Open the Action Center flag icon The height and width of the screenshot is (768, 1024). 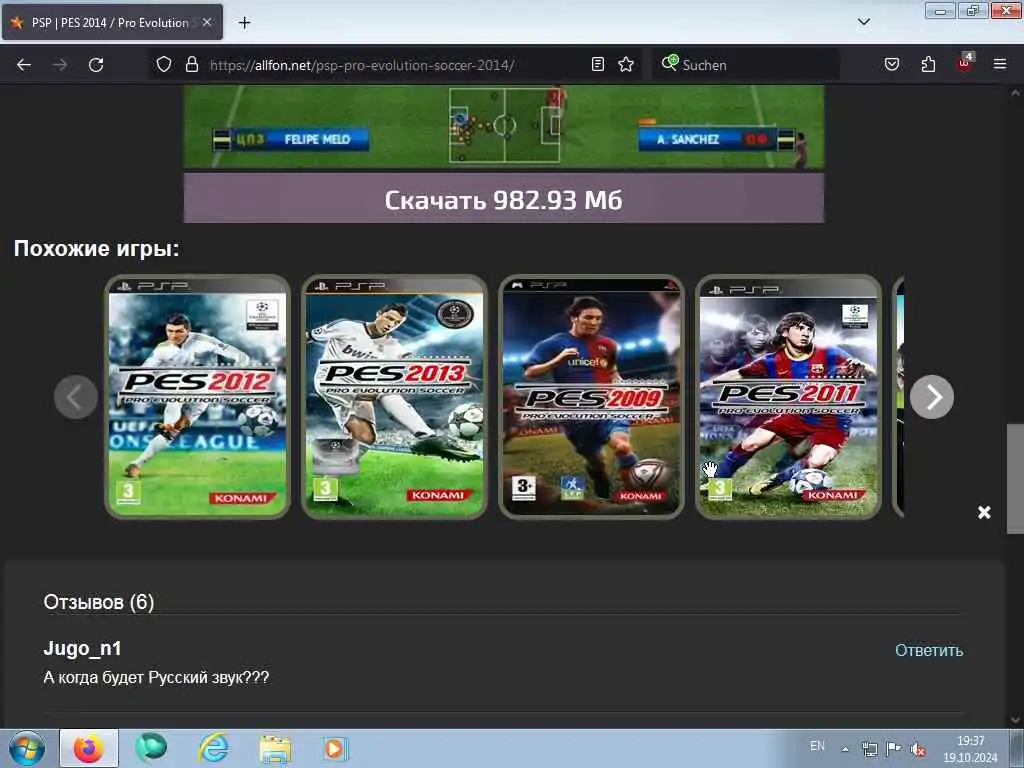pyautogui.click(x=893, y=748)
